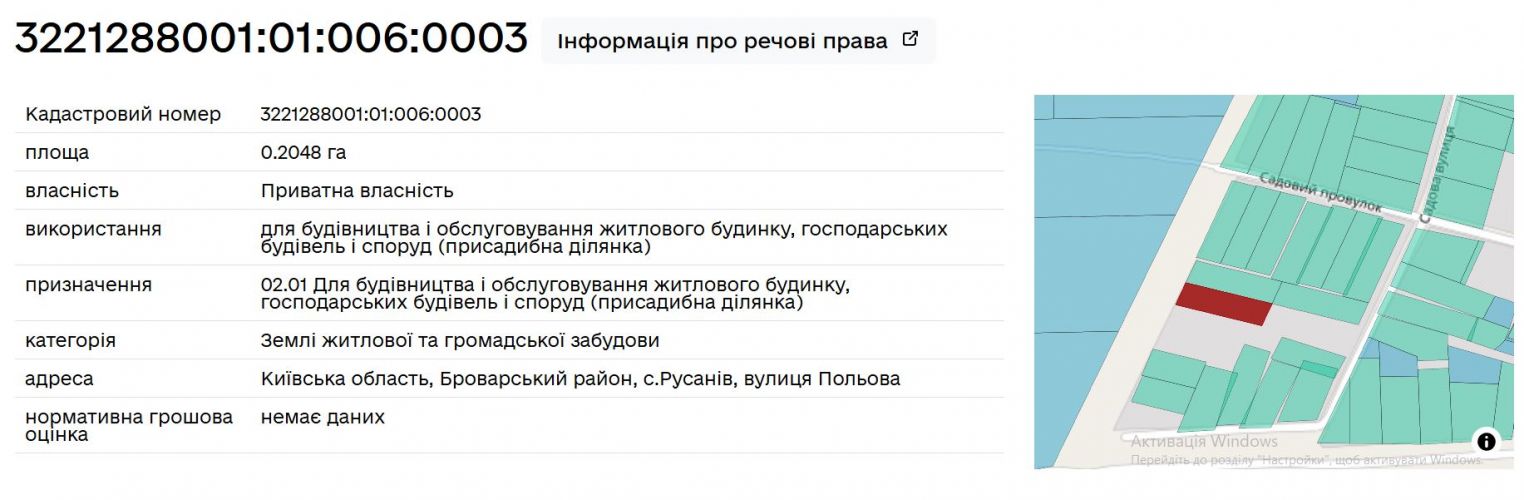Click the Землі житлової та громадської забудови value
The height and width of the screenshot is (500, 1524).
point(460,341)
